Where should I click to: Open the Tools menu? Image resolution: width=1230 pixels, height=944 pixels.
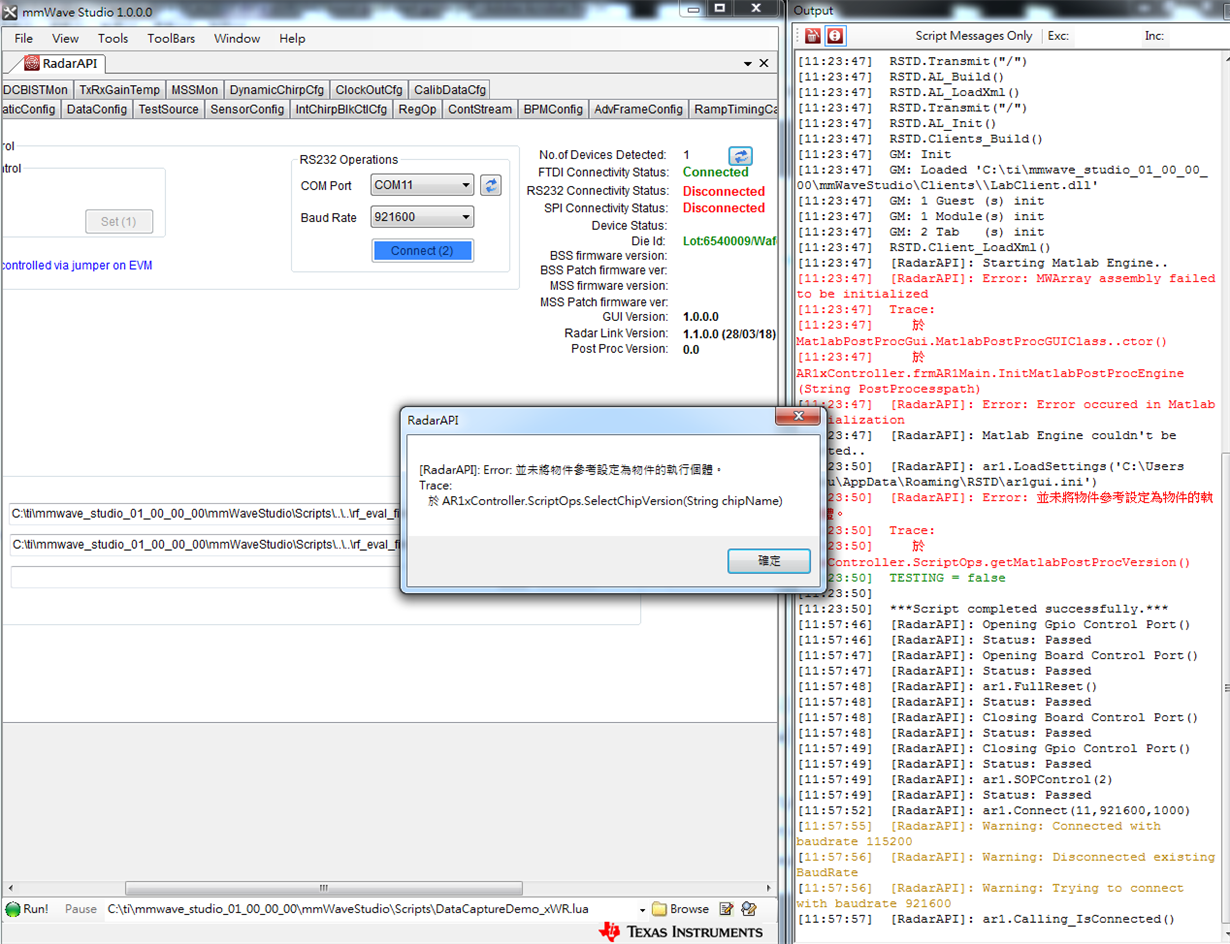113,38
